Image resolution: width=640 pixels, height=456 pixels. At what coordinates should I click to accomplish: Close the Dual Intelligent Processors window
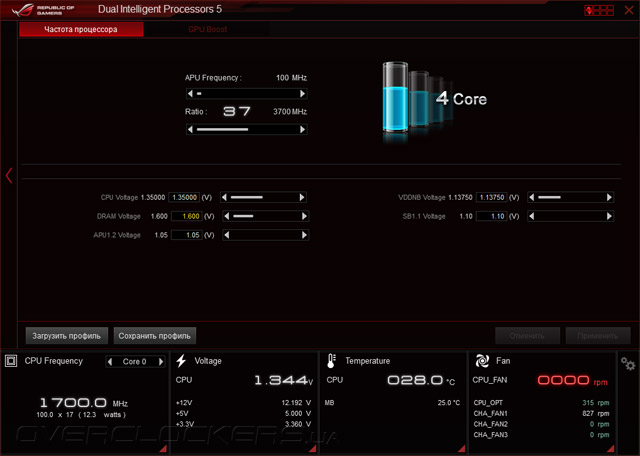click(629, 10)
